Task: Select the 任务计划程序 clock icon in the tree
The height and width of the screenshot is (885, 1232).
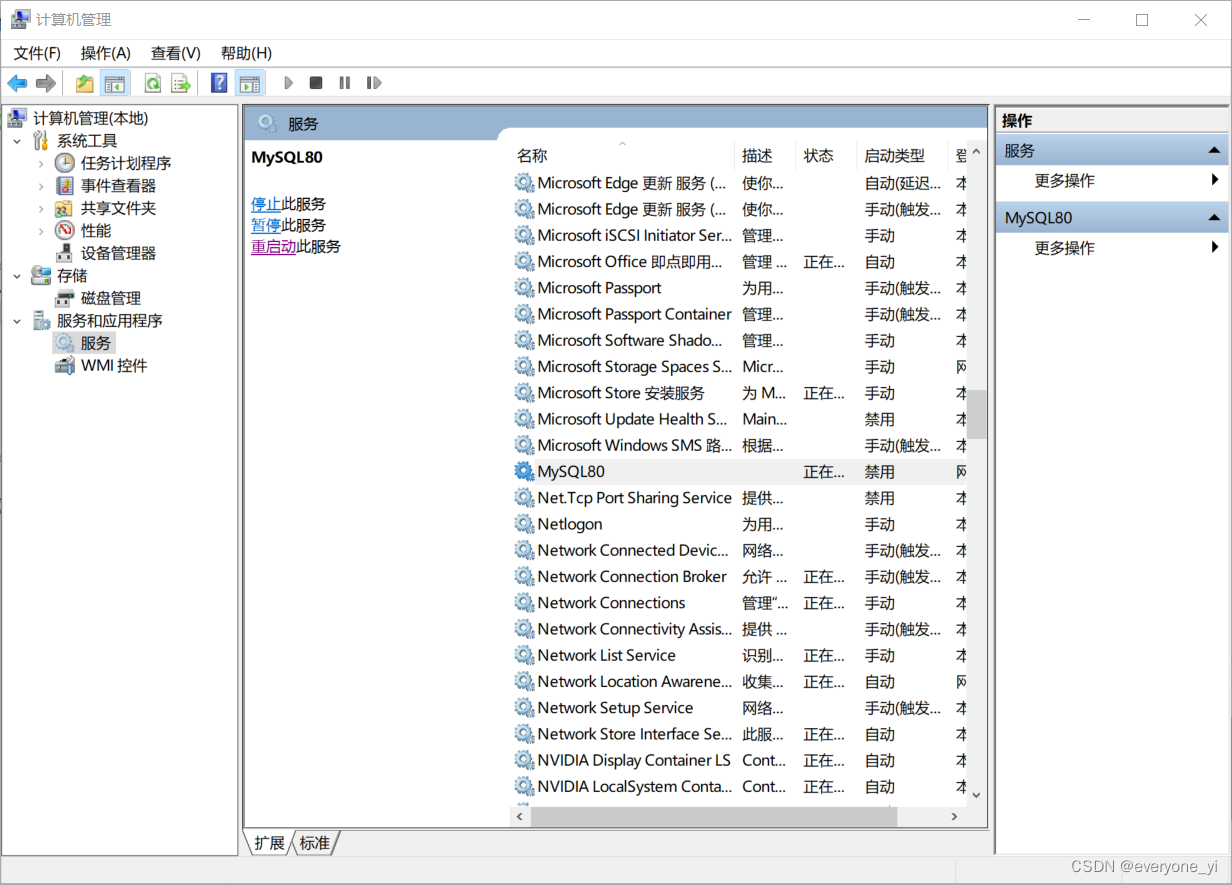Action: [x=64, y=163]
